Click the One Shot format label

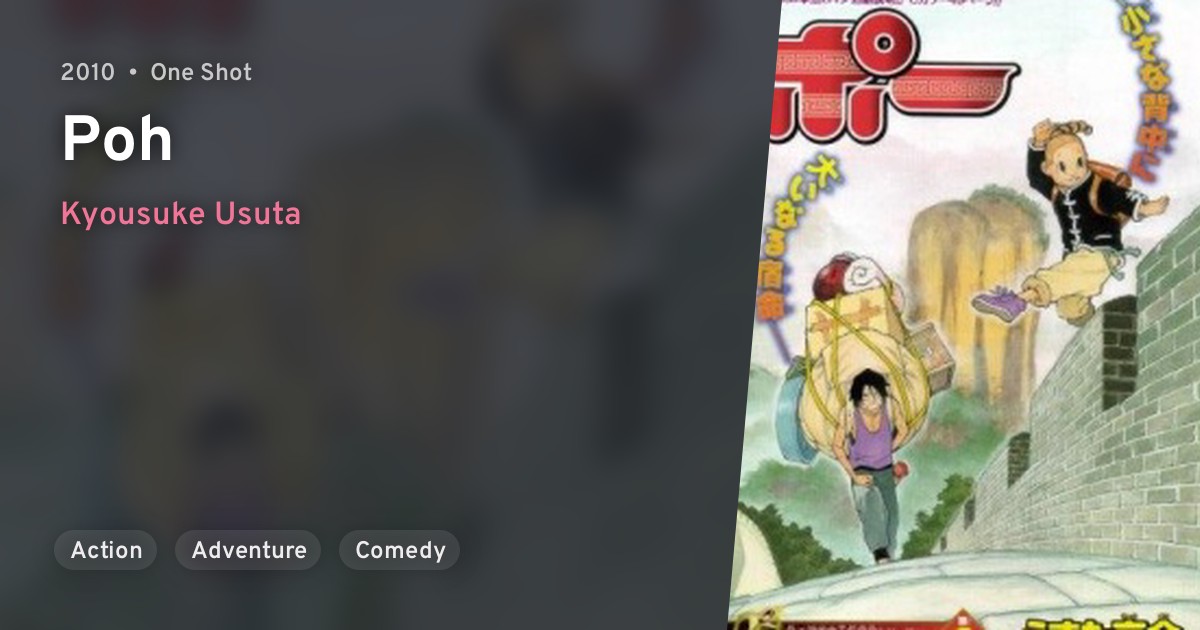(201, 72)
